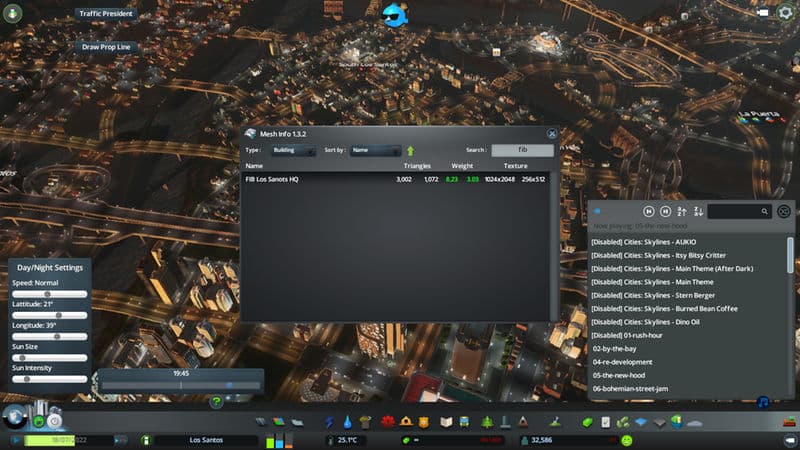Click the green sort direction arrow
800x450 pixels.
tap(410, 150)
